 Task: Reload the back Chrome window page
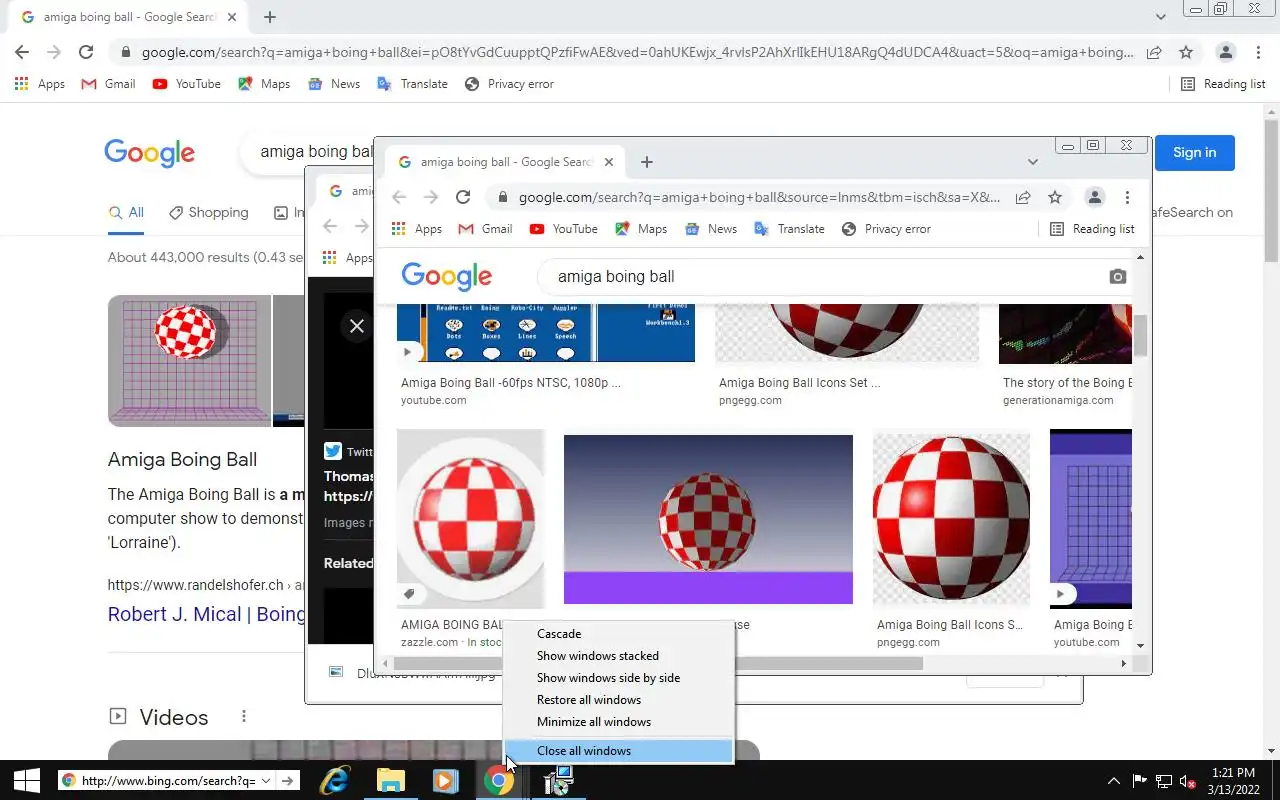(86, 52)
